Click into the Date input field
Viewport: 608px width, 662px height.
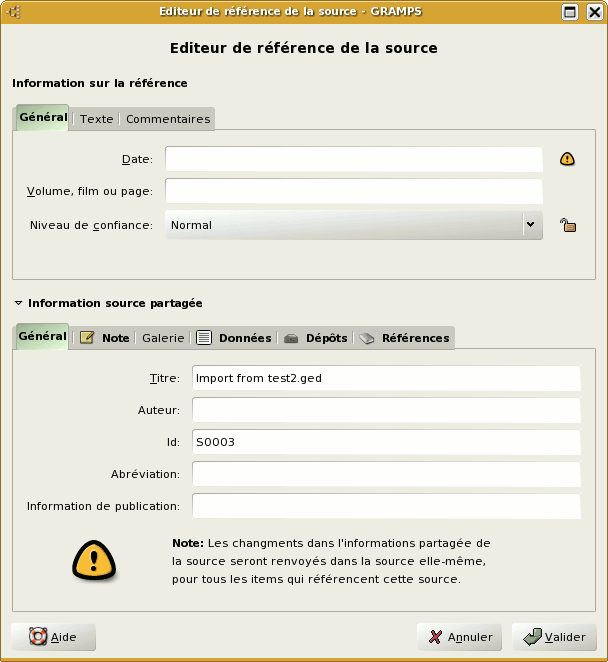353,159
